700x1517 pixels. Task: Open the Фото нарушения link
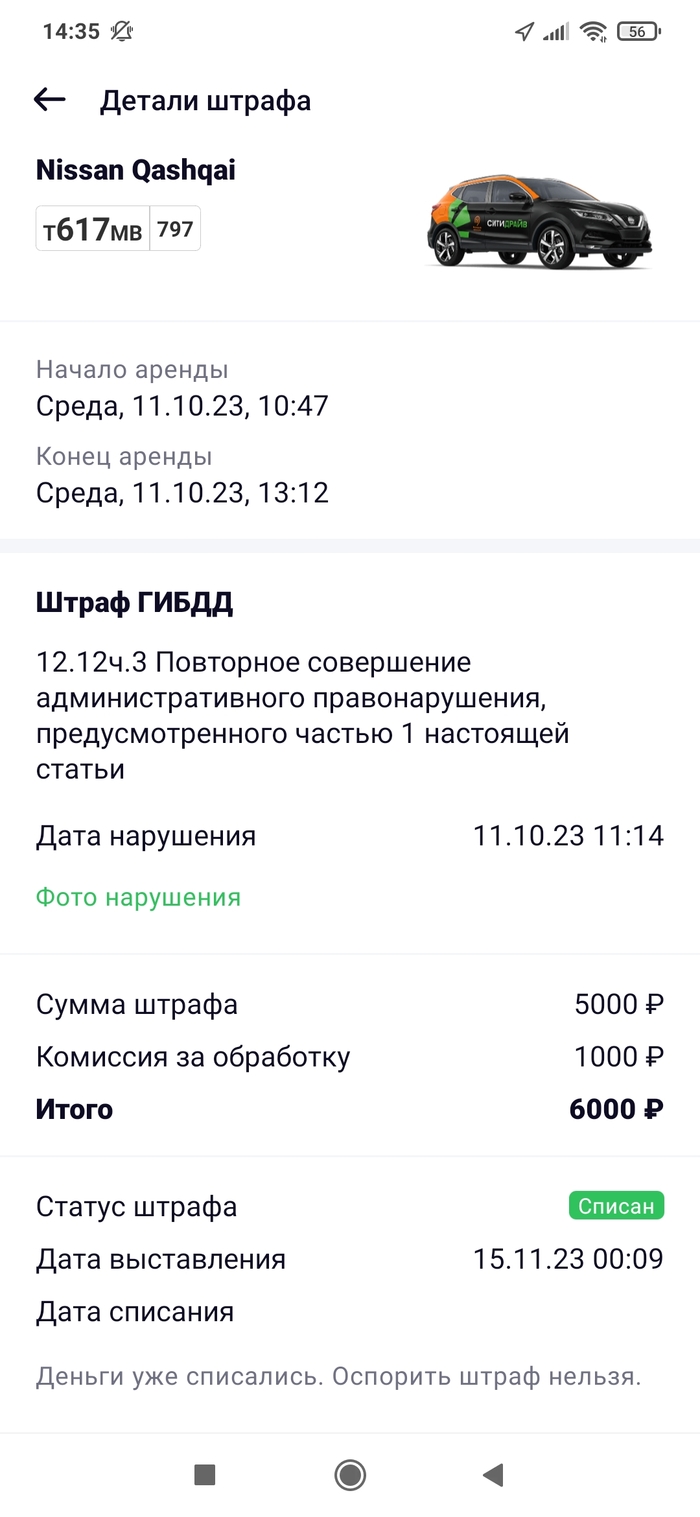pos(138,897)
